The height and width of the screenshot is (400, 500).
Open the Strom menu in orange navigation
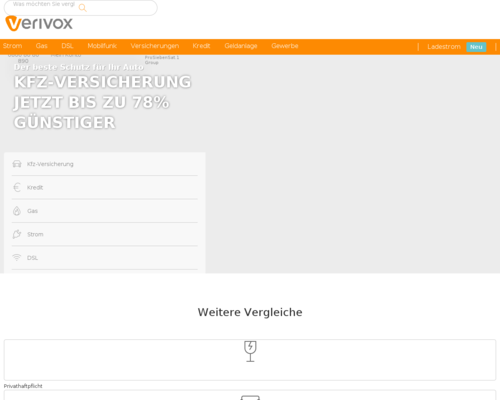(12, 46)
